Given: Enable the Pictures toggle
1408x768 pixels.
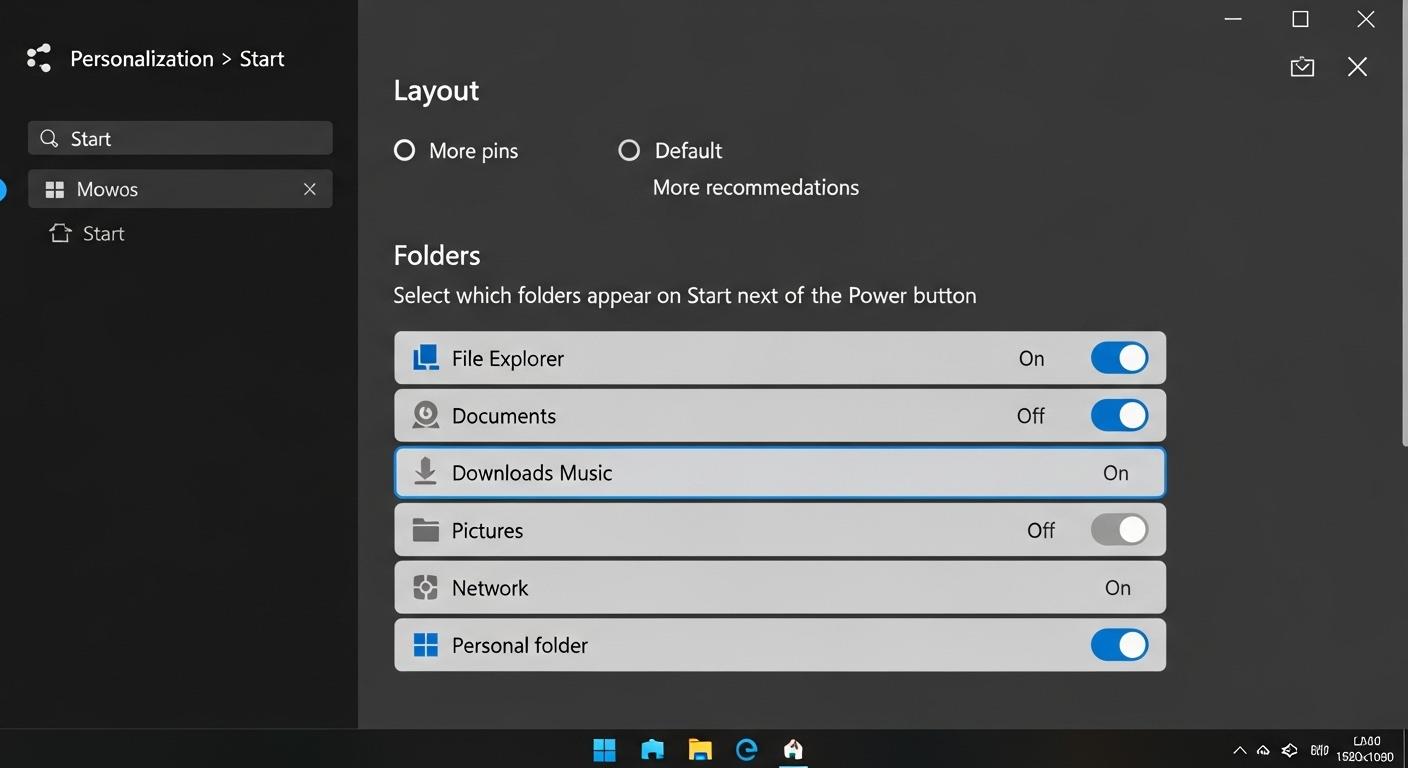Looking at the screenshot, I should tap(1119, 529).
